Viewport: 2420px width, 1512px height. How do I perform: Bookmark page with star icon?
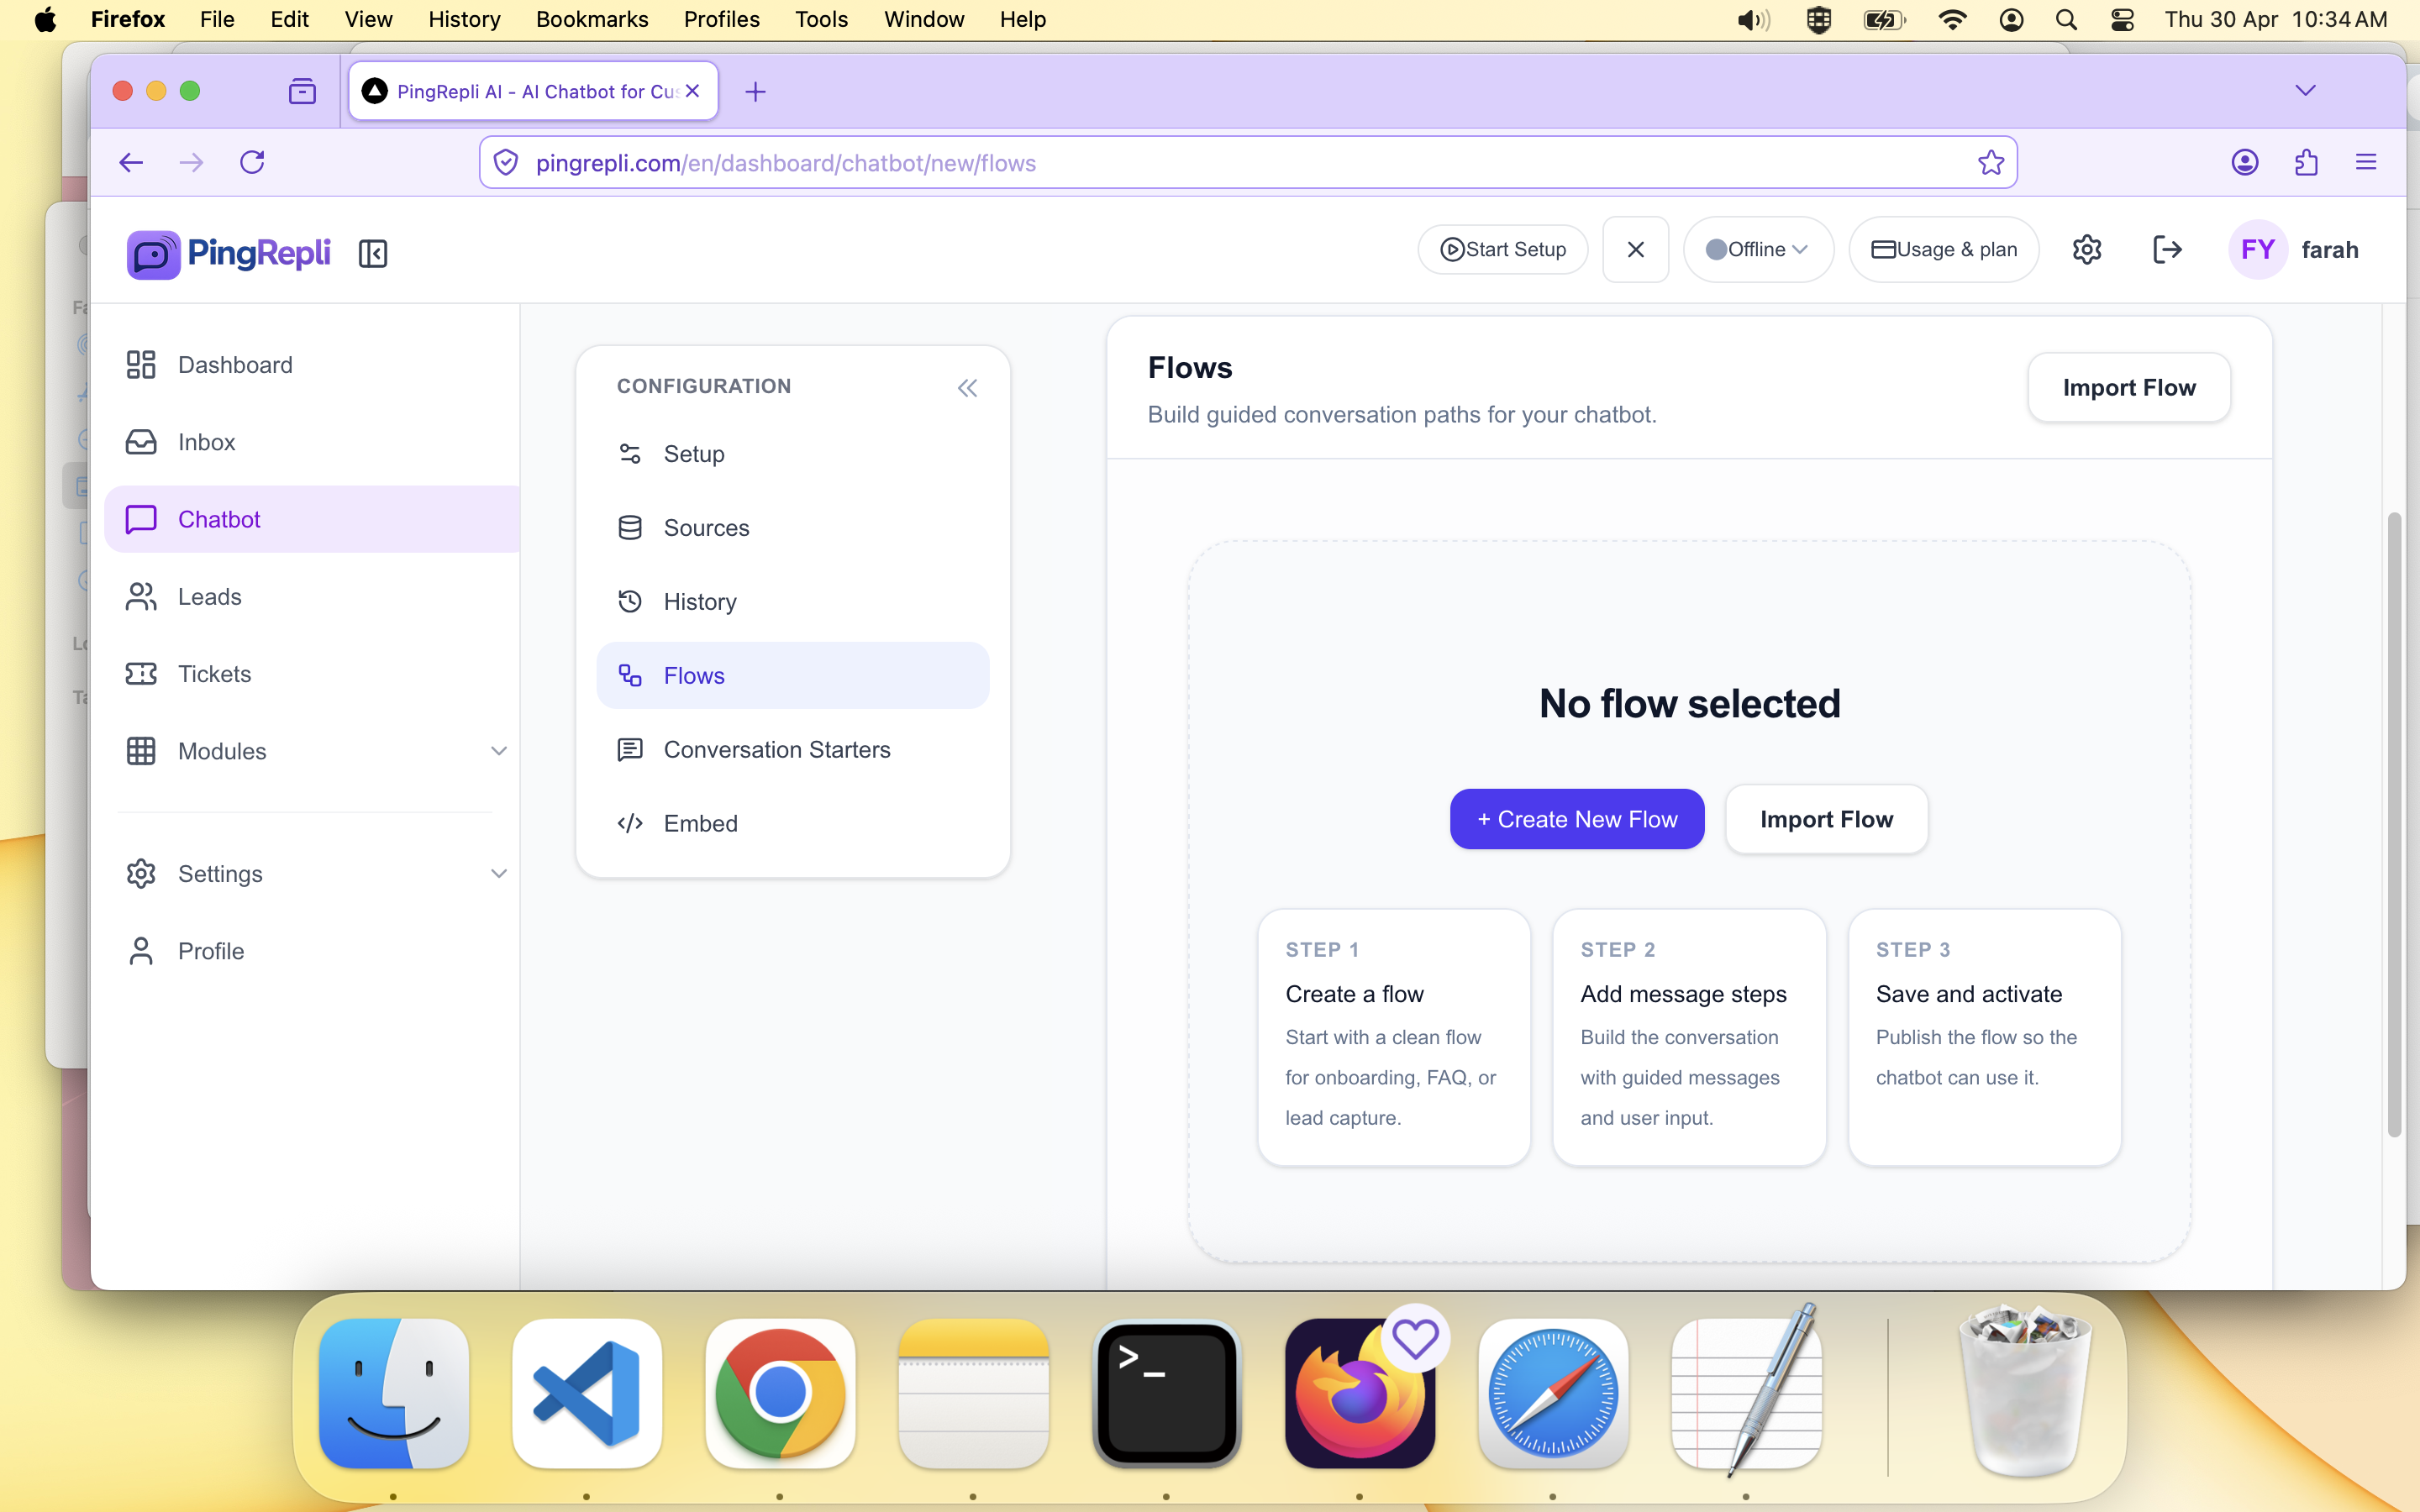(x=1990, y=162)
